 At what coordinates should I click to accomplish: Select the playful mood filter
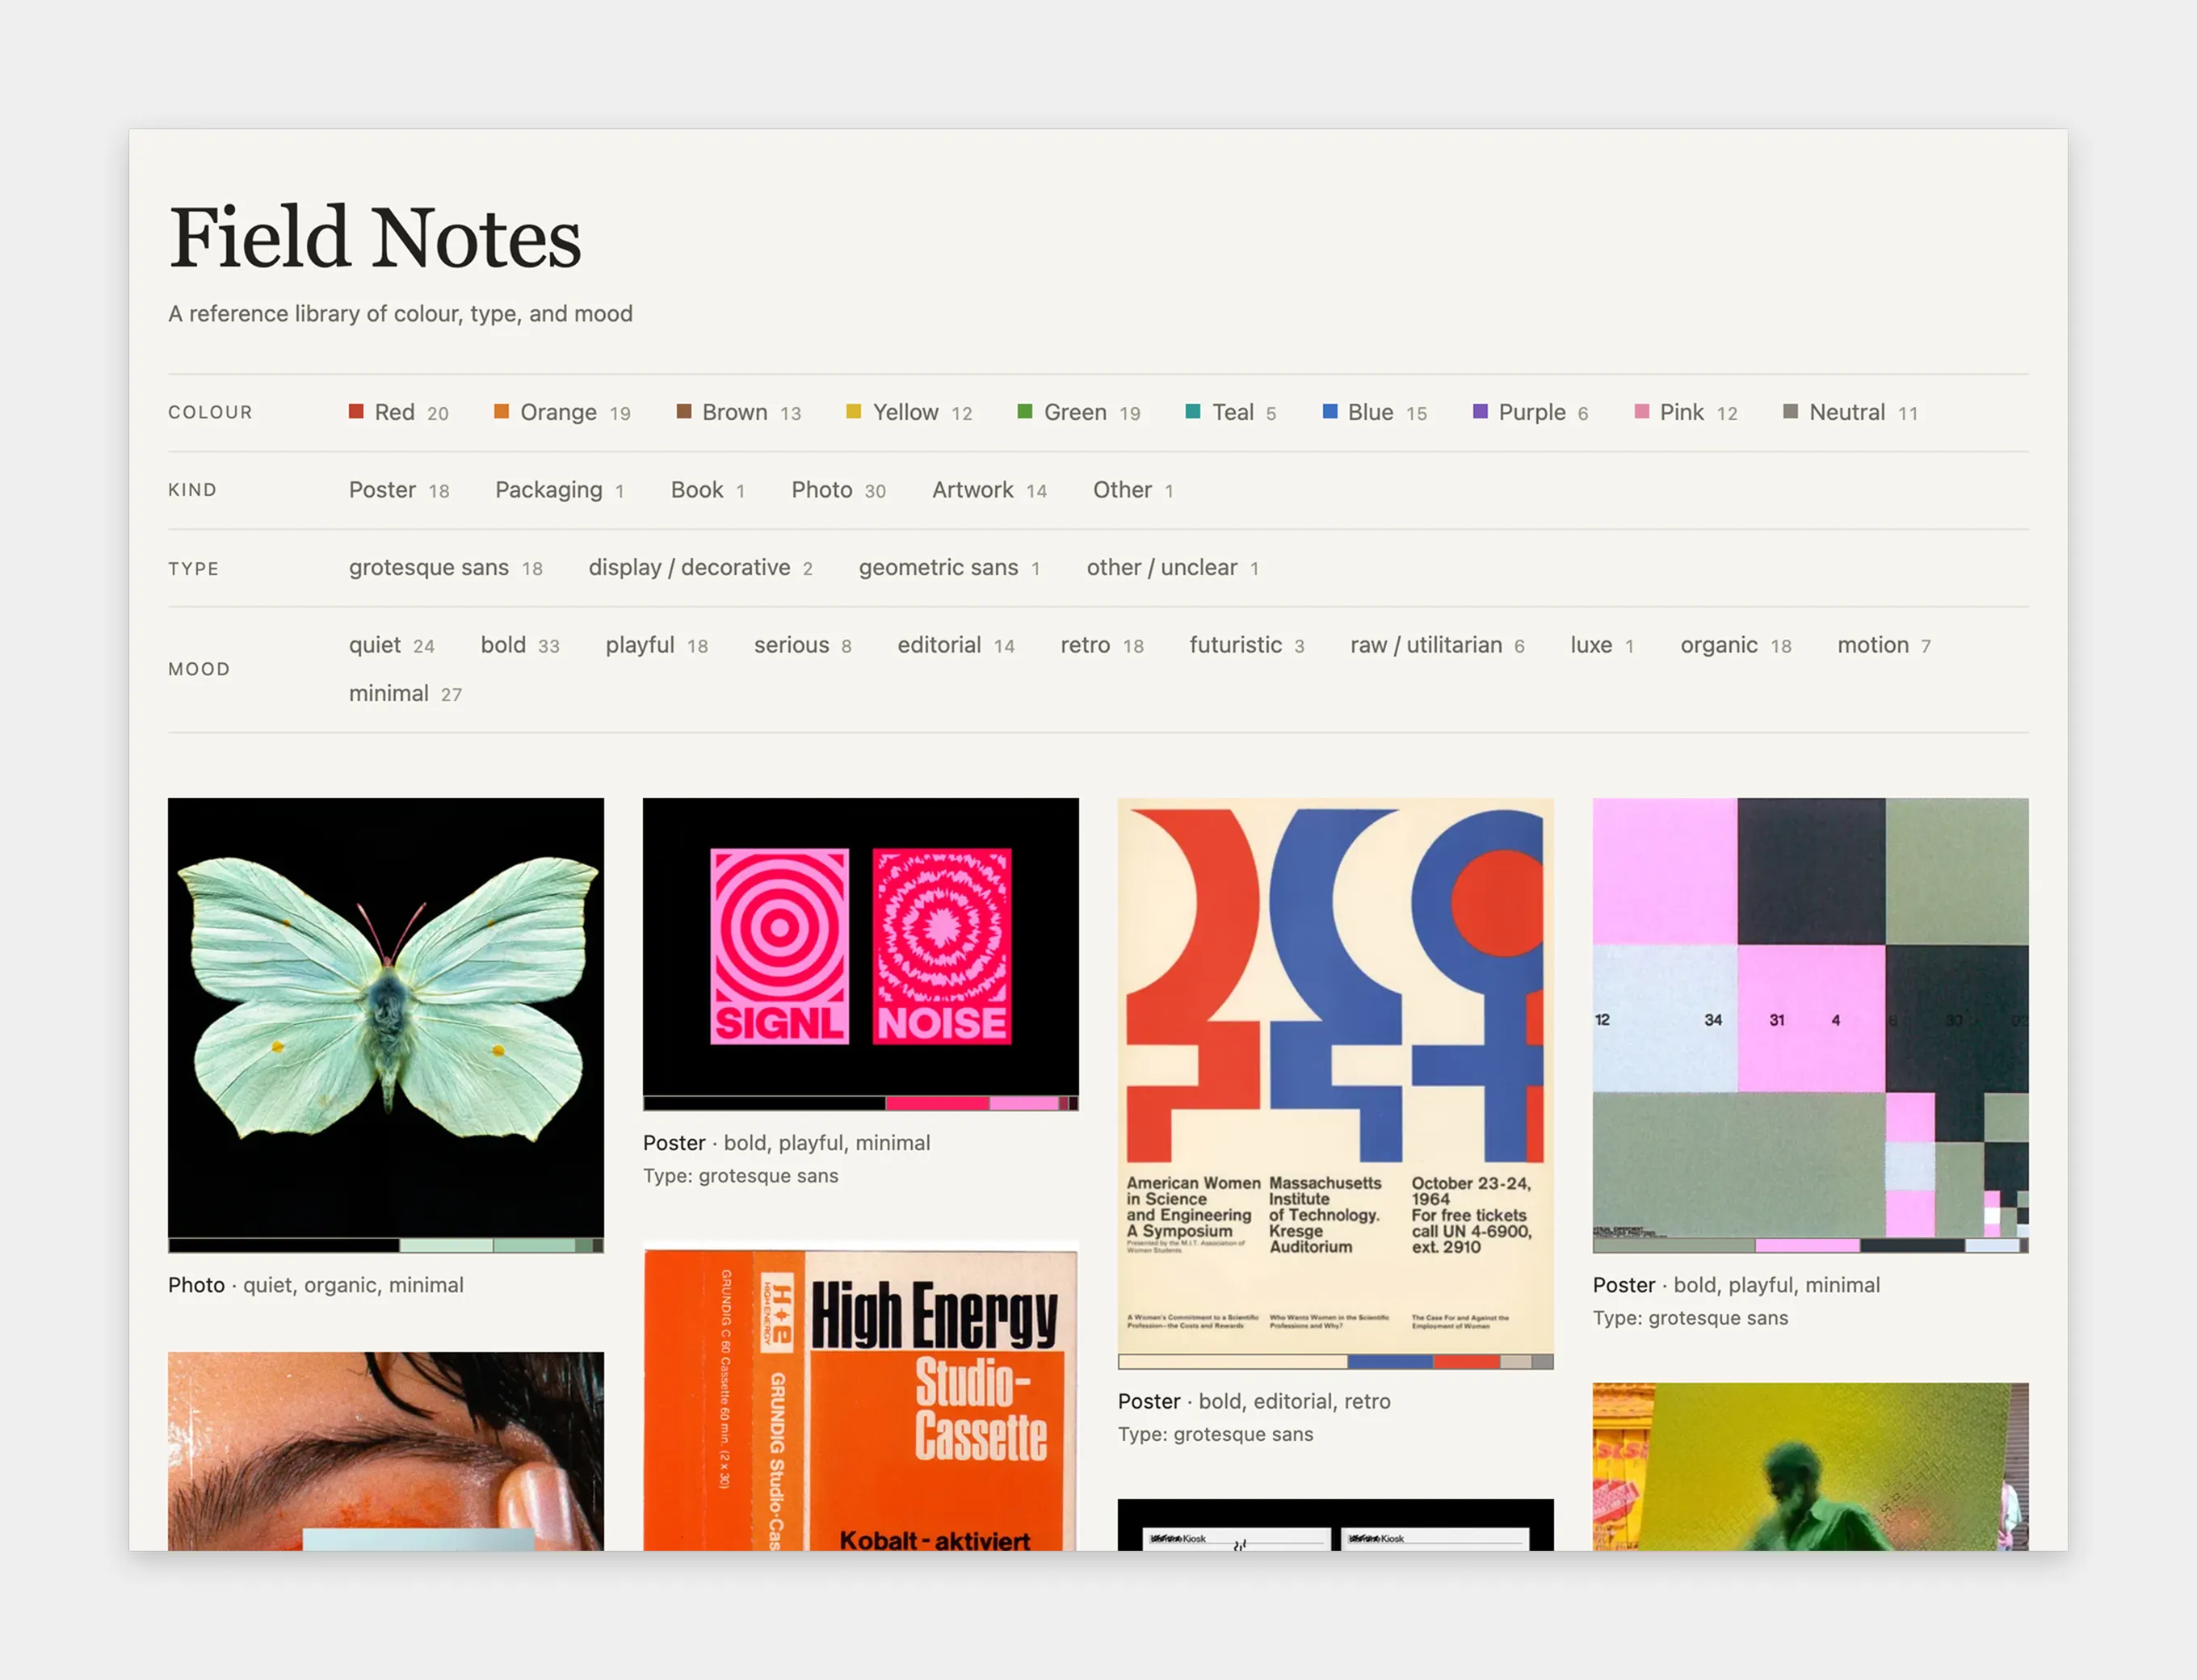(656, 645)
